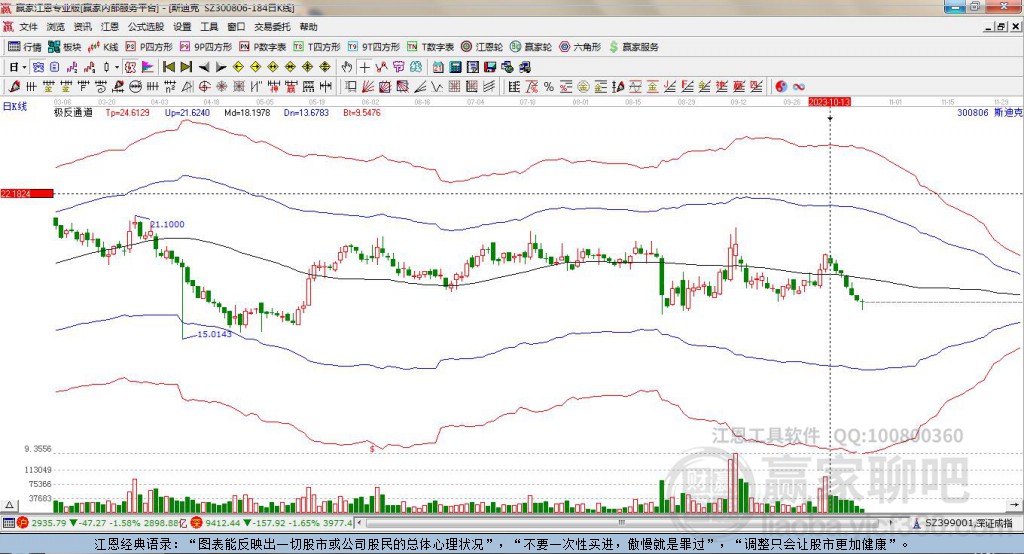Click the 极反通道 indicator name
1024x554 pixels.
pyautogui.click(x=73, y=112)
